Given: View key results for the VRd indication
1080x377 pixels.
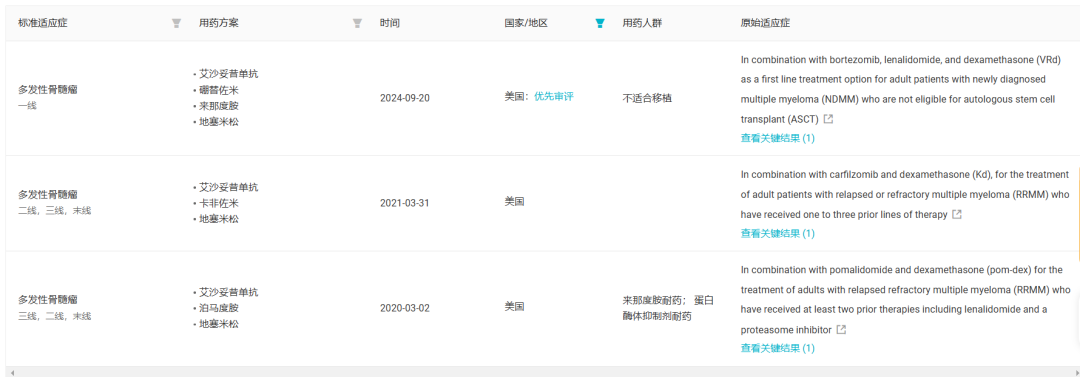Looking at the screenshot, I should [x=777, y=138].
